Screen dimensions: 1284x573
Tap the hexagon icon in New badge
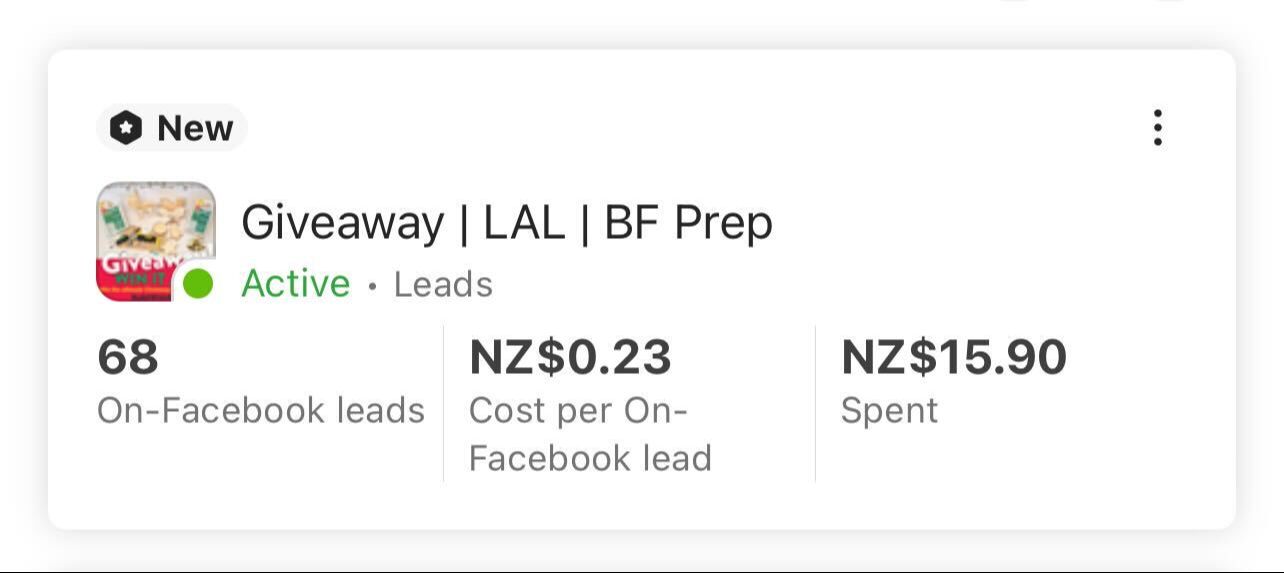[x=126, y=128]
